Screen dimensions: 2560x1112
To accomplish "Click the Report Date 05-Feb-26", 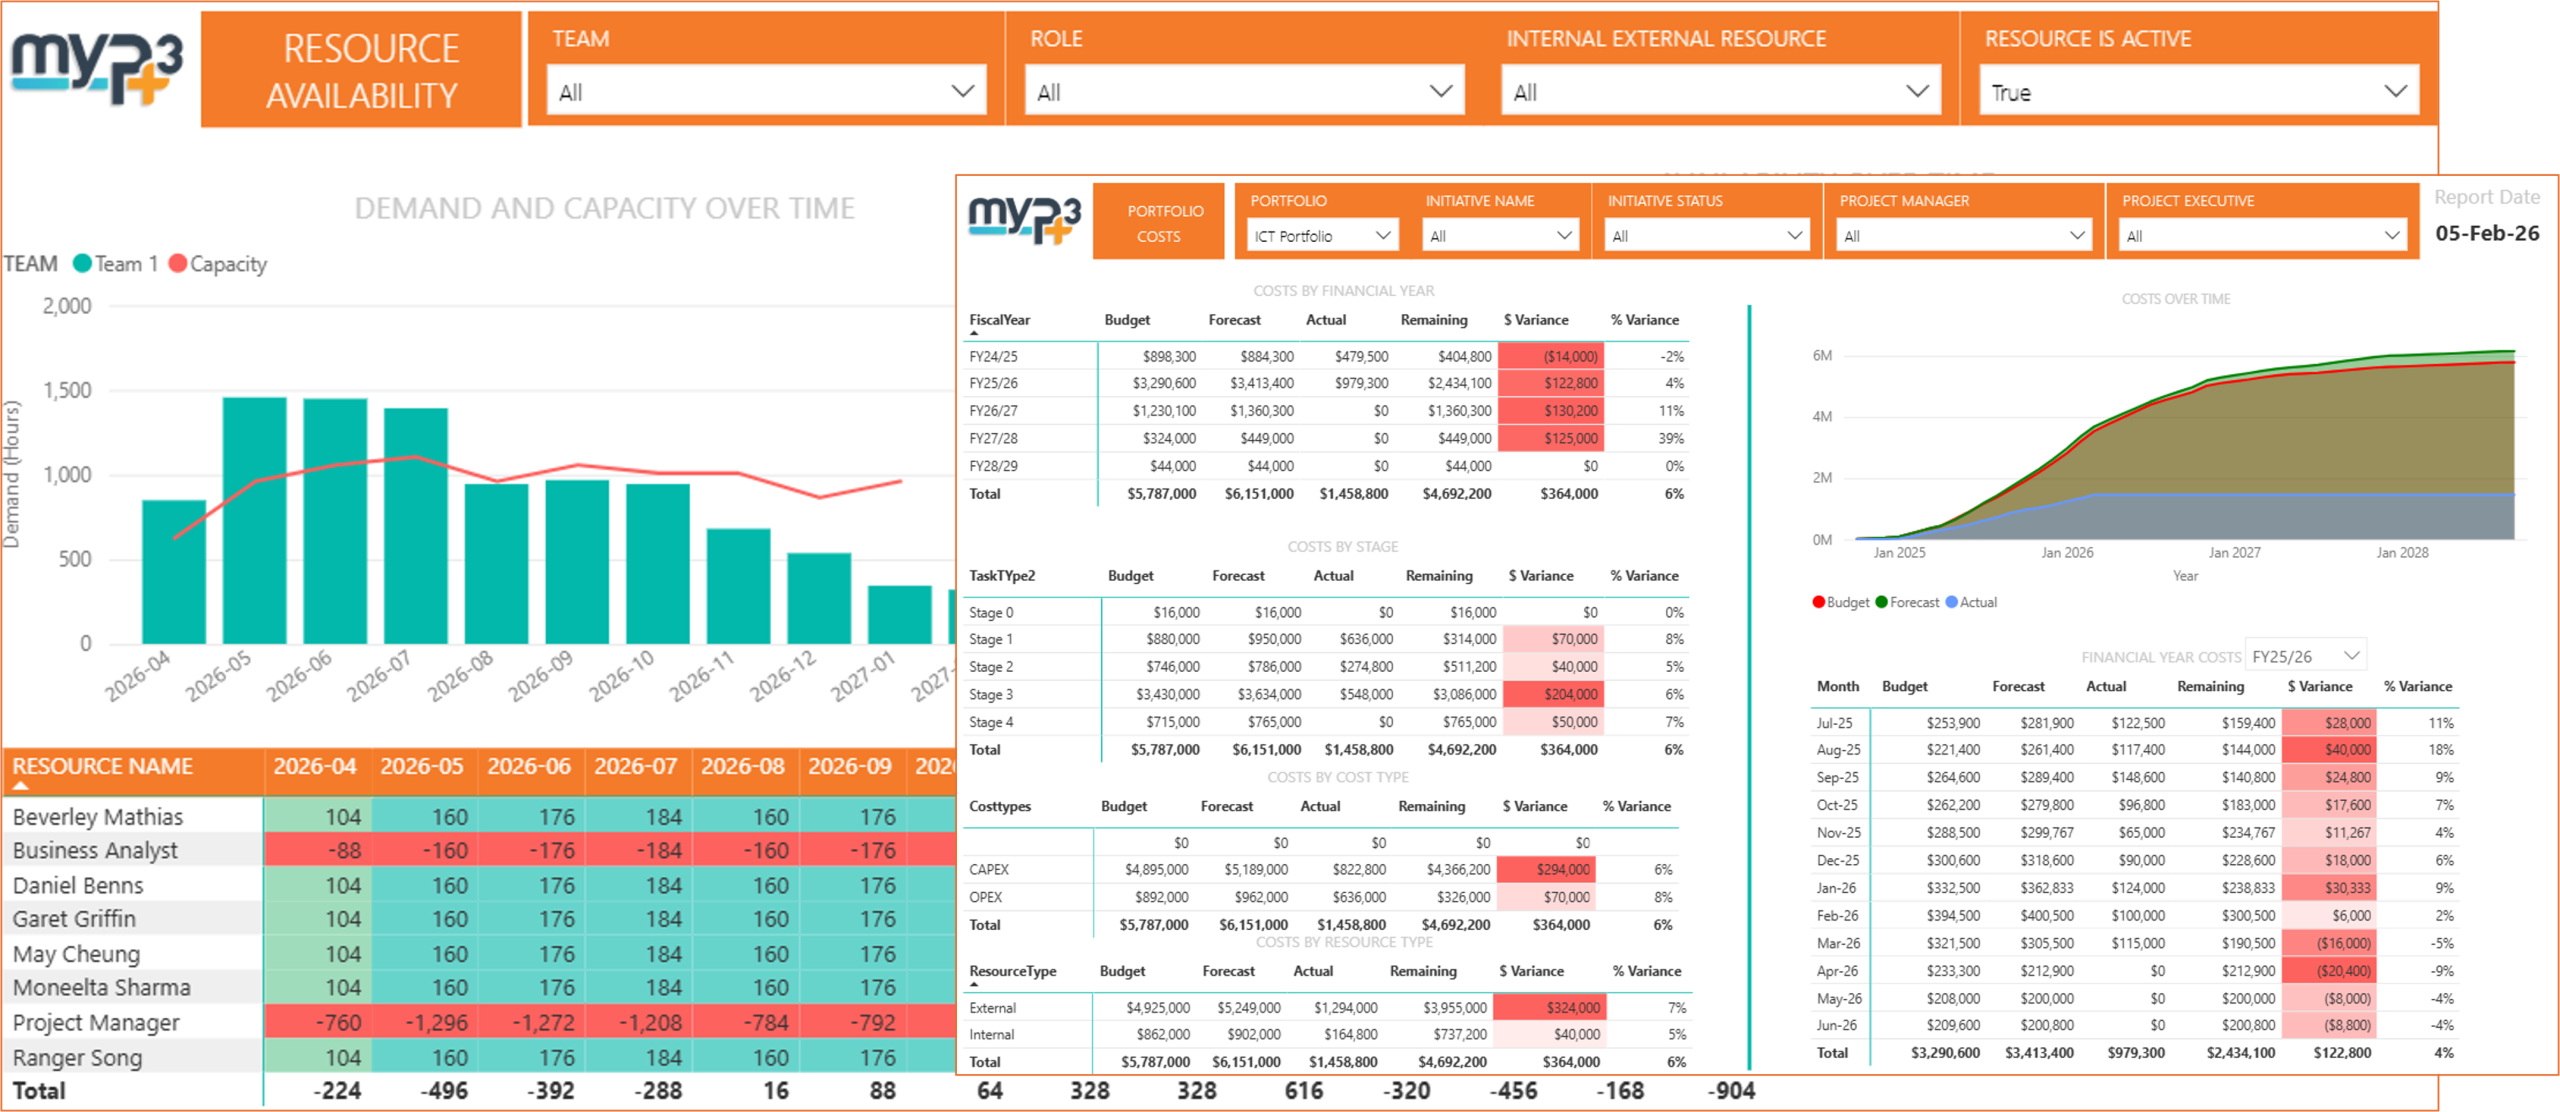I will (x=2487, y=231).
